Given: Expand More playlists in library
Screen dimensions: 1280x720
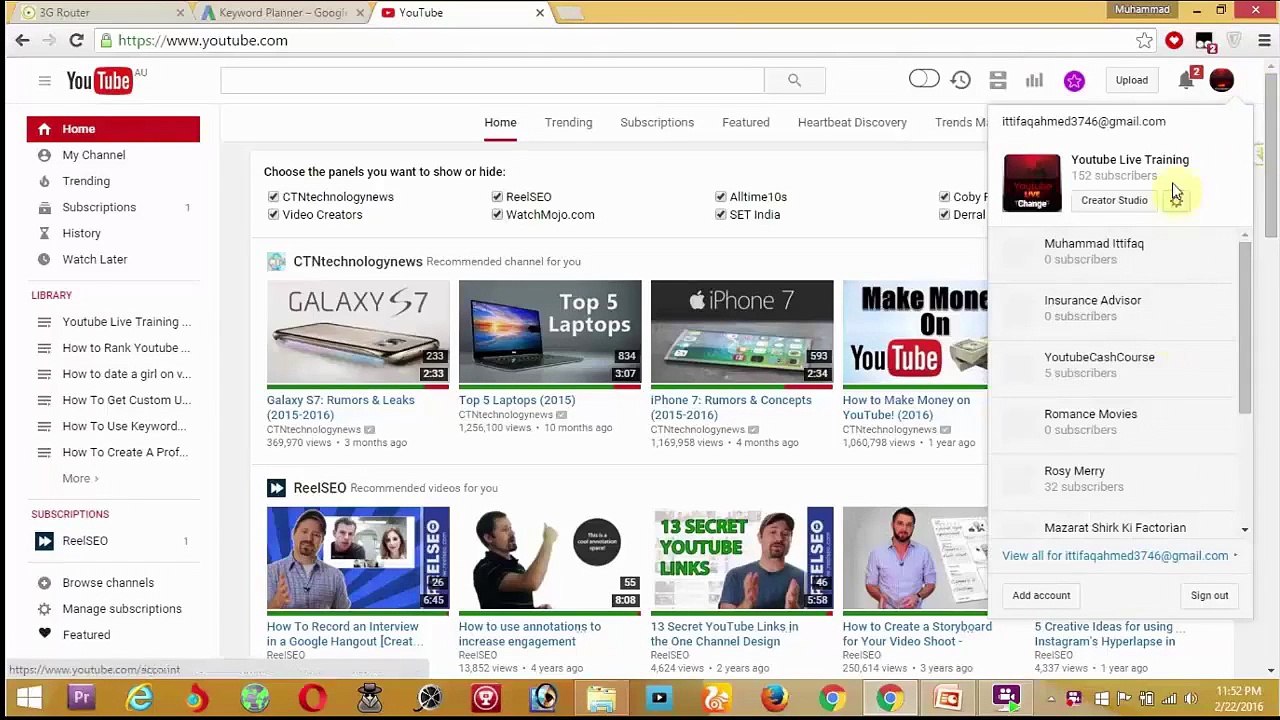Looking at the screenshot, I should [80, 478].
